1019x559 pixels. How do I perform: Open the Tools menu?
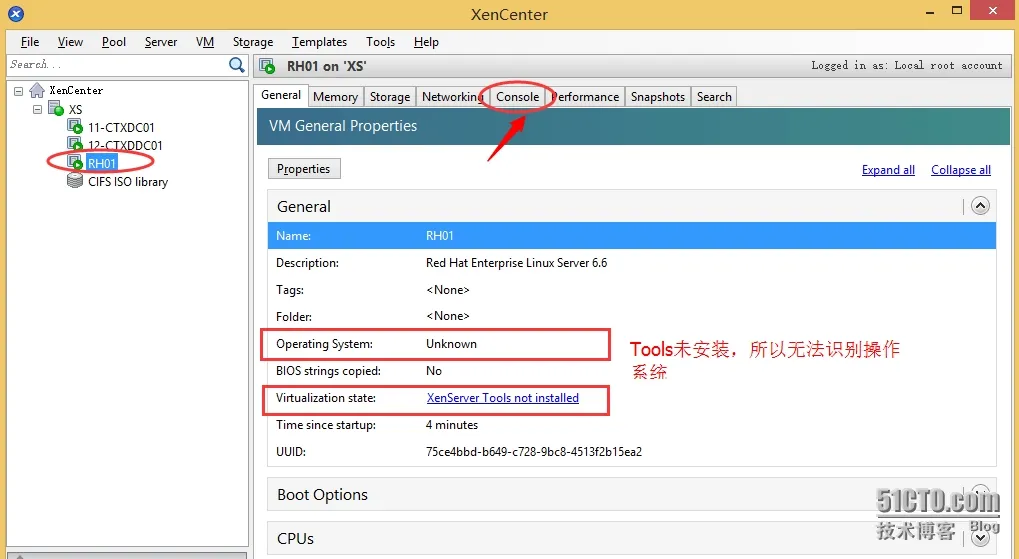coord(380,42)
